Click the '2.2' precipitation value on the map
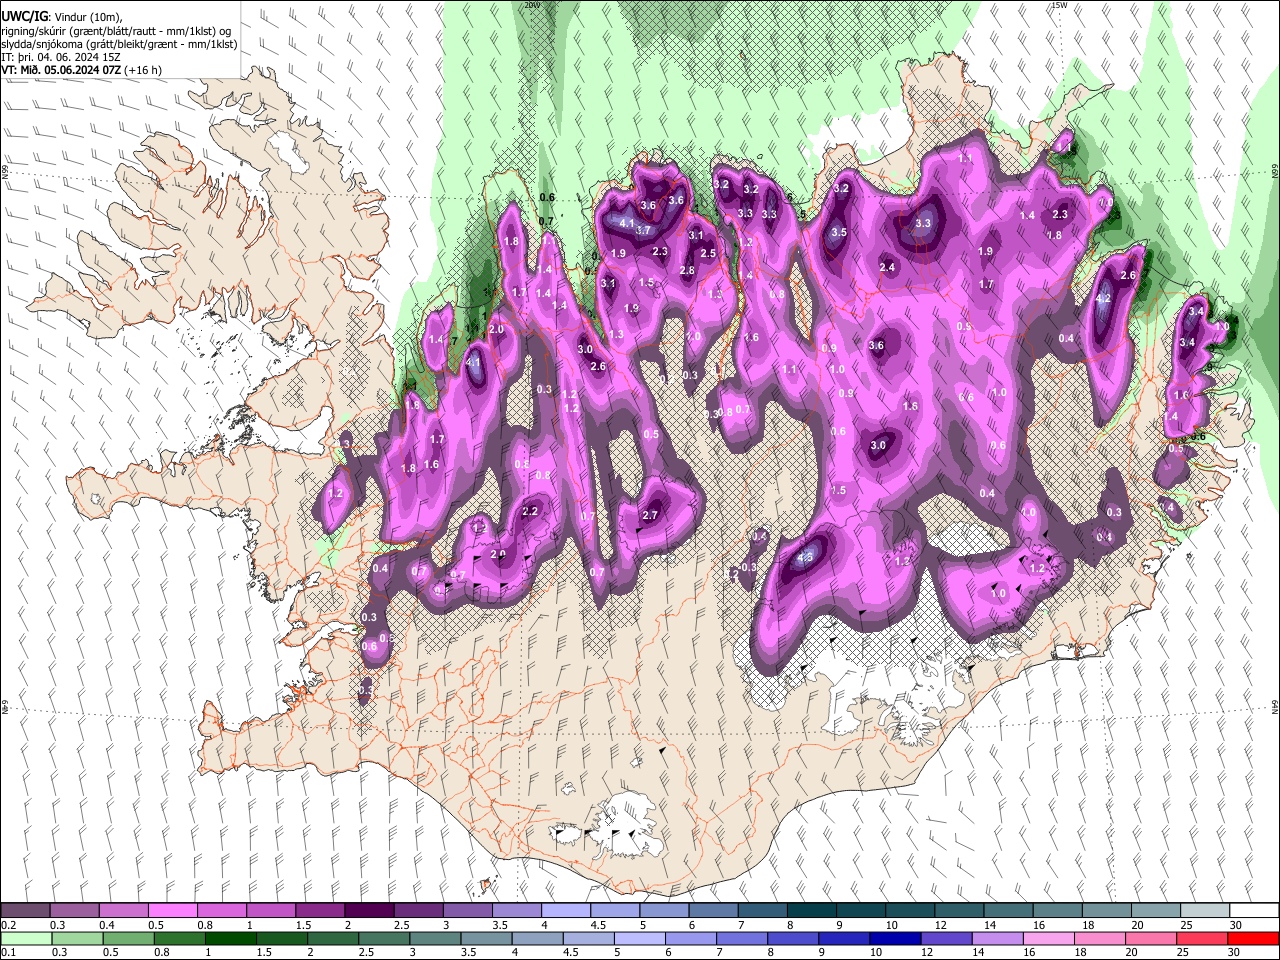The image size is (1280, 960). pos(530,511)
